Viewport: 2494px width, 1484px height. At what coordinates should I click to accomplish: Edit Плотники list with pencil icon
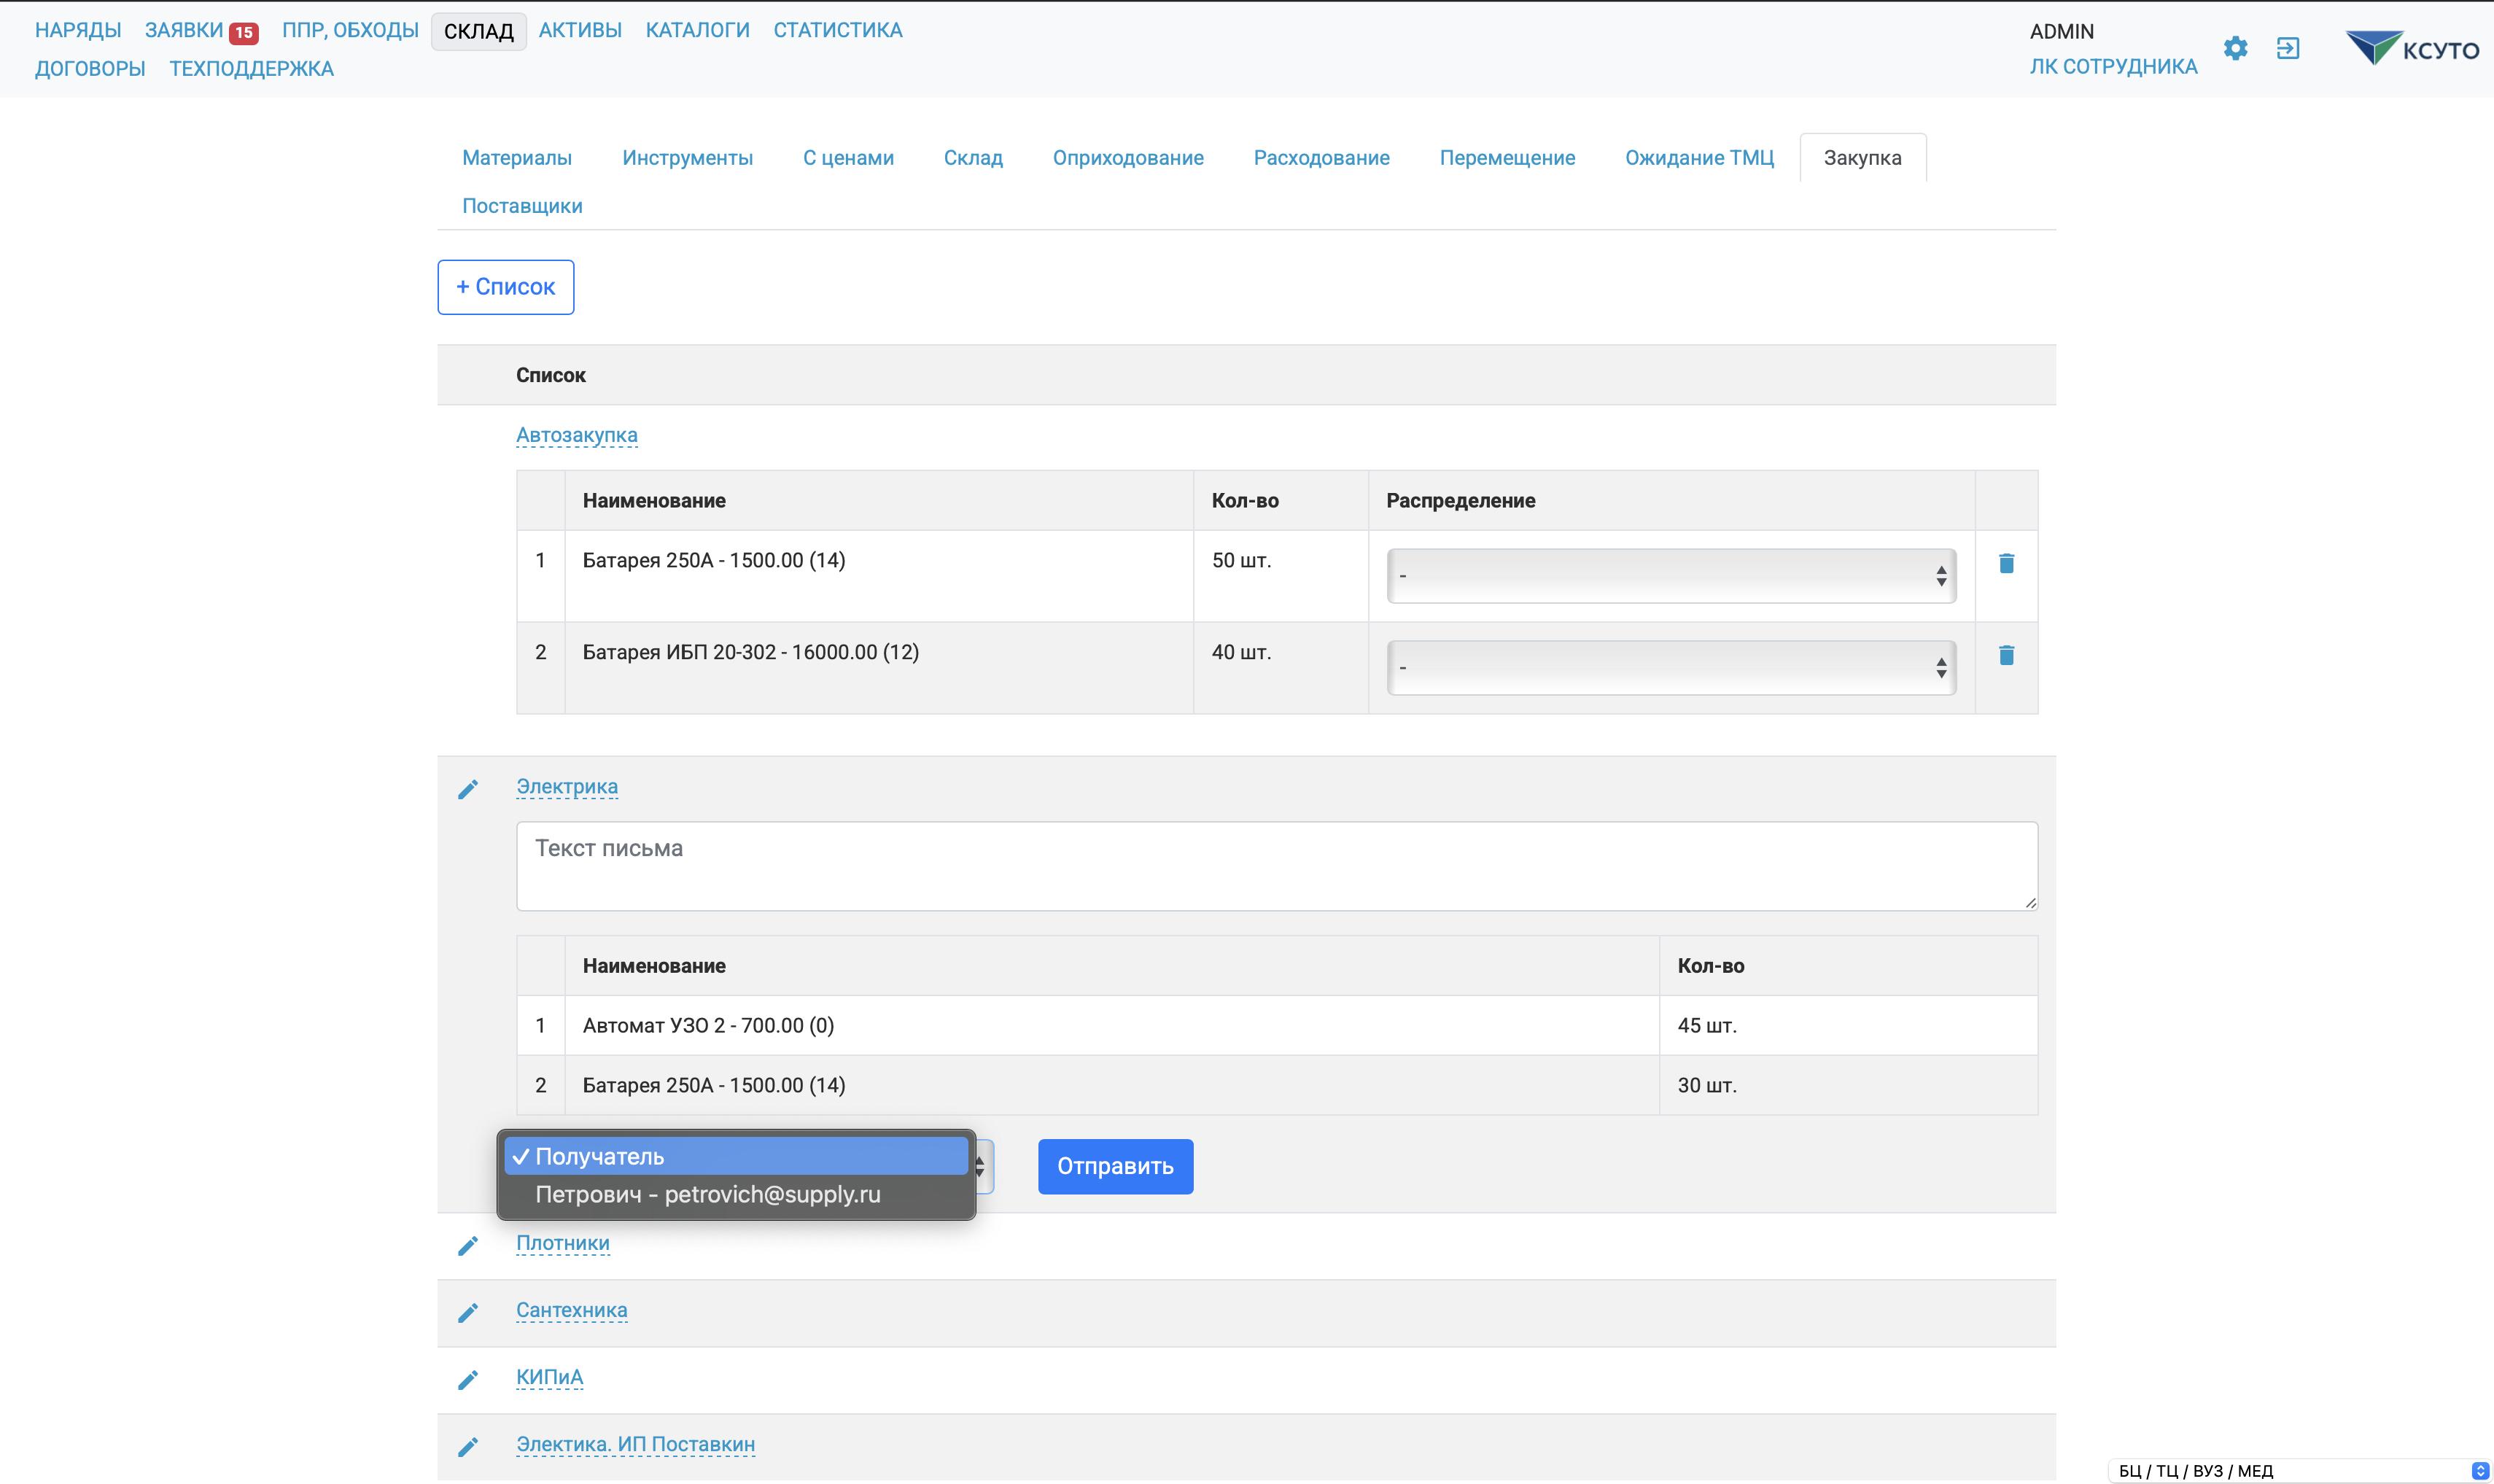468,1245
